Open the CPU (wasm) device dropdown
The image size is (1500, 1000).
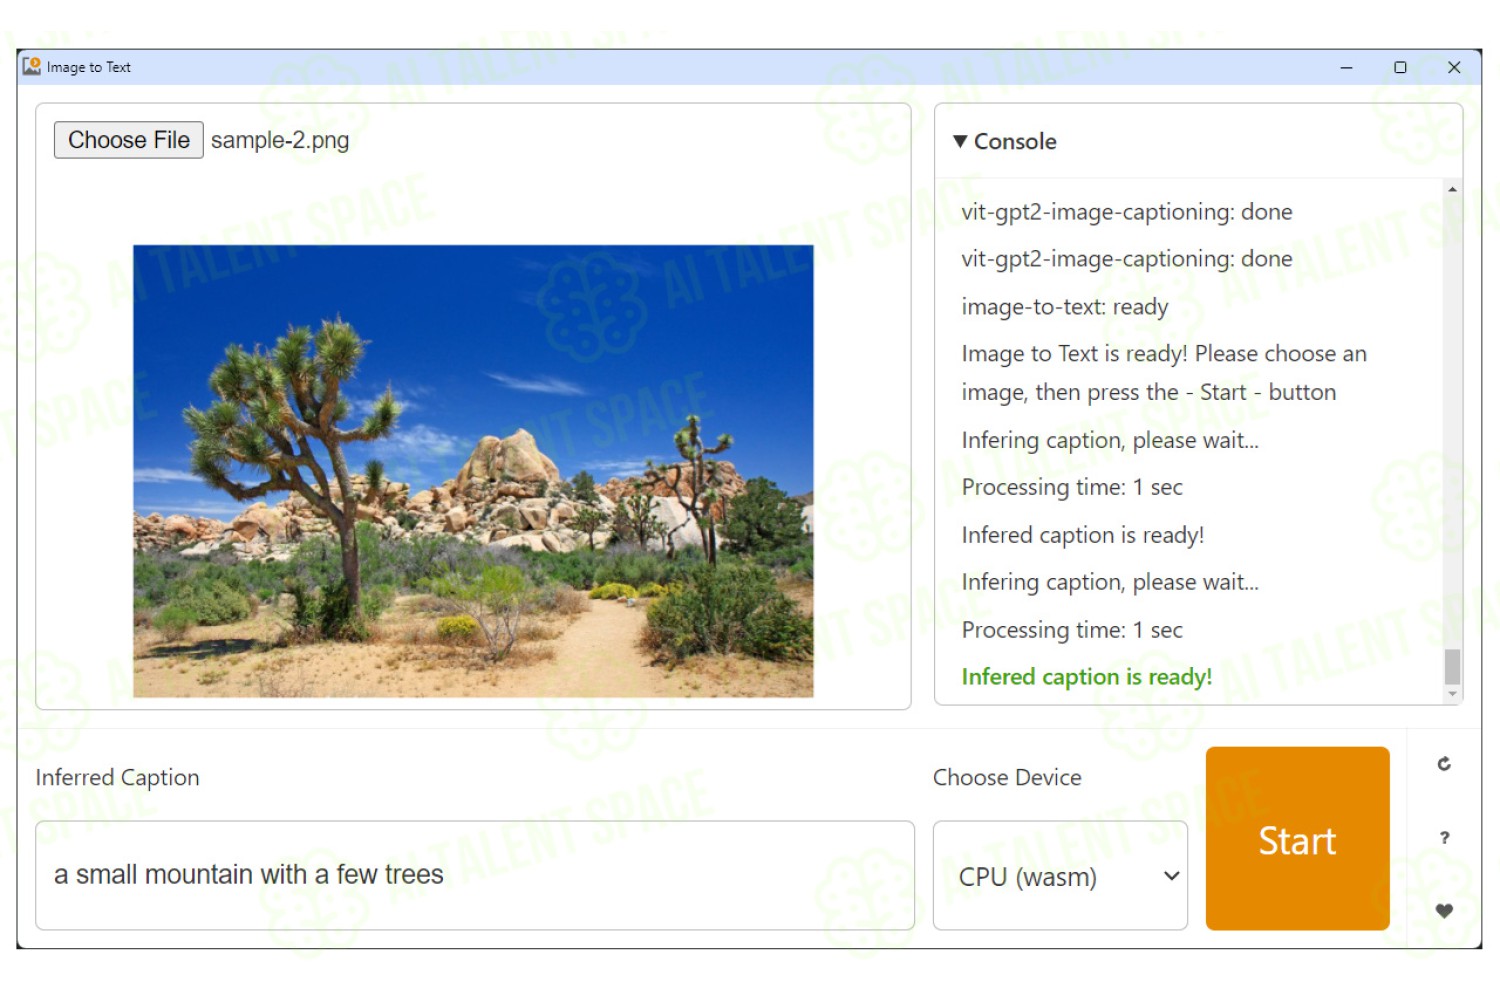[1060, 876]
